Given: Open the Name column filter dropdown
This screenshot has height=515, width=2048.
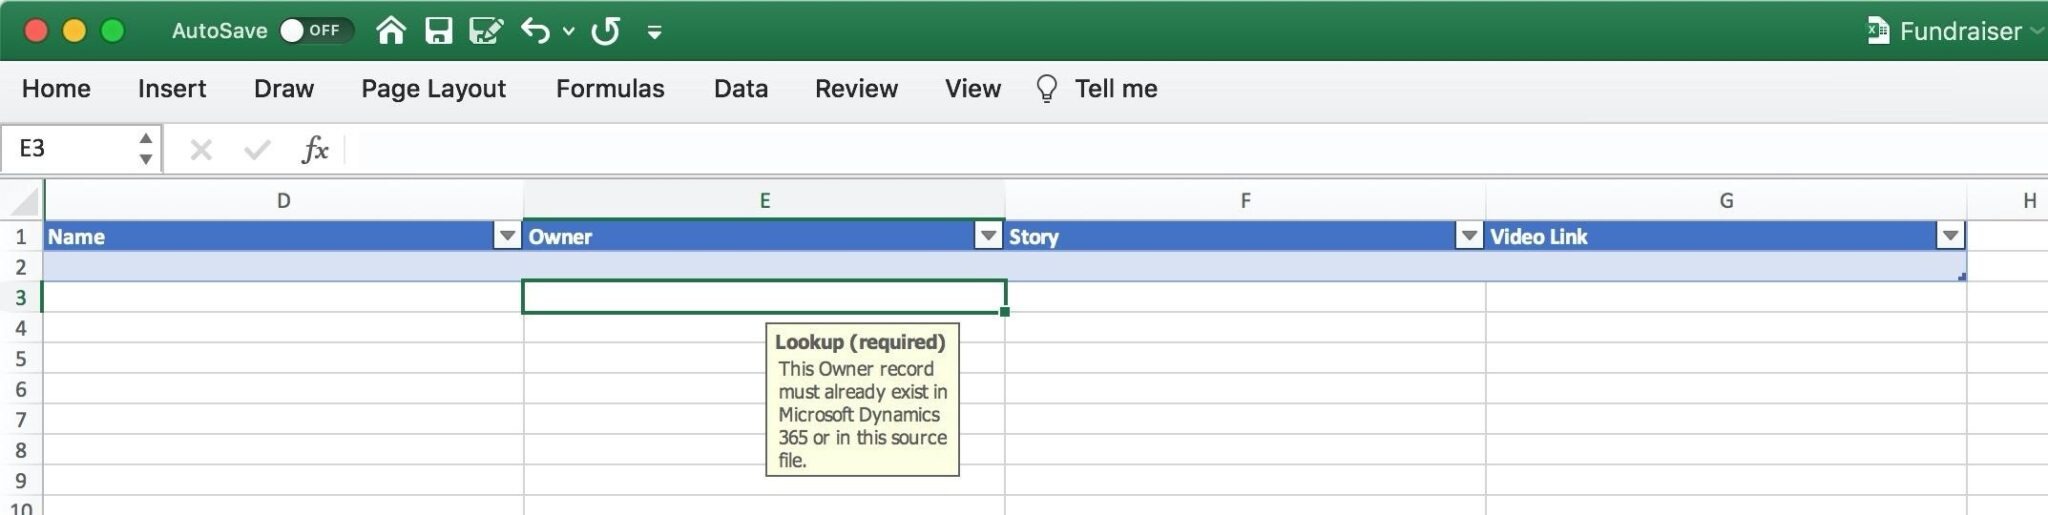Looking at the screenshot, I should [x=508, y=236].
